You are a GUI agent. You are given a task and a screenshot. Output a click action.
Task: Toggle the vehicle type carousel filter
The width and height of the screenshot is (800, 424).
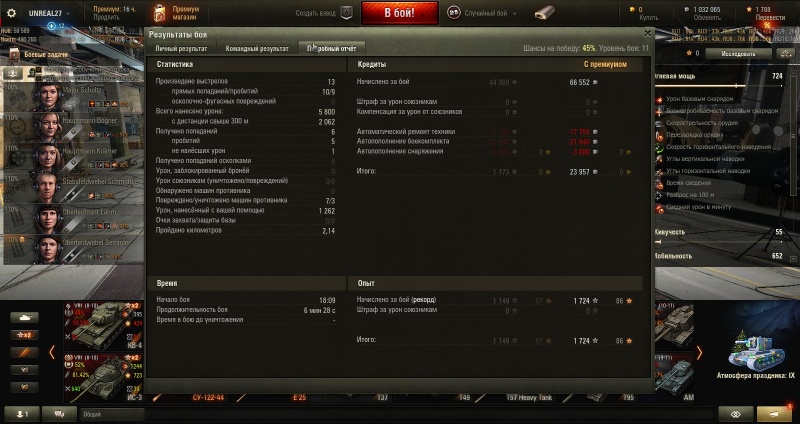24,317
